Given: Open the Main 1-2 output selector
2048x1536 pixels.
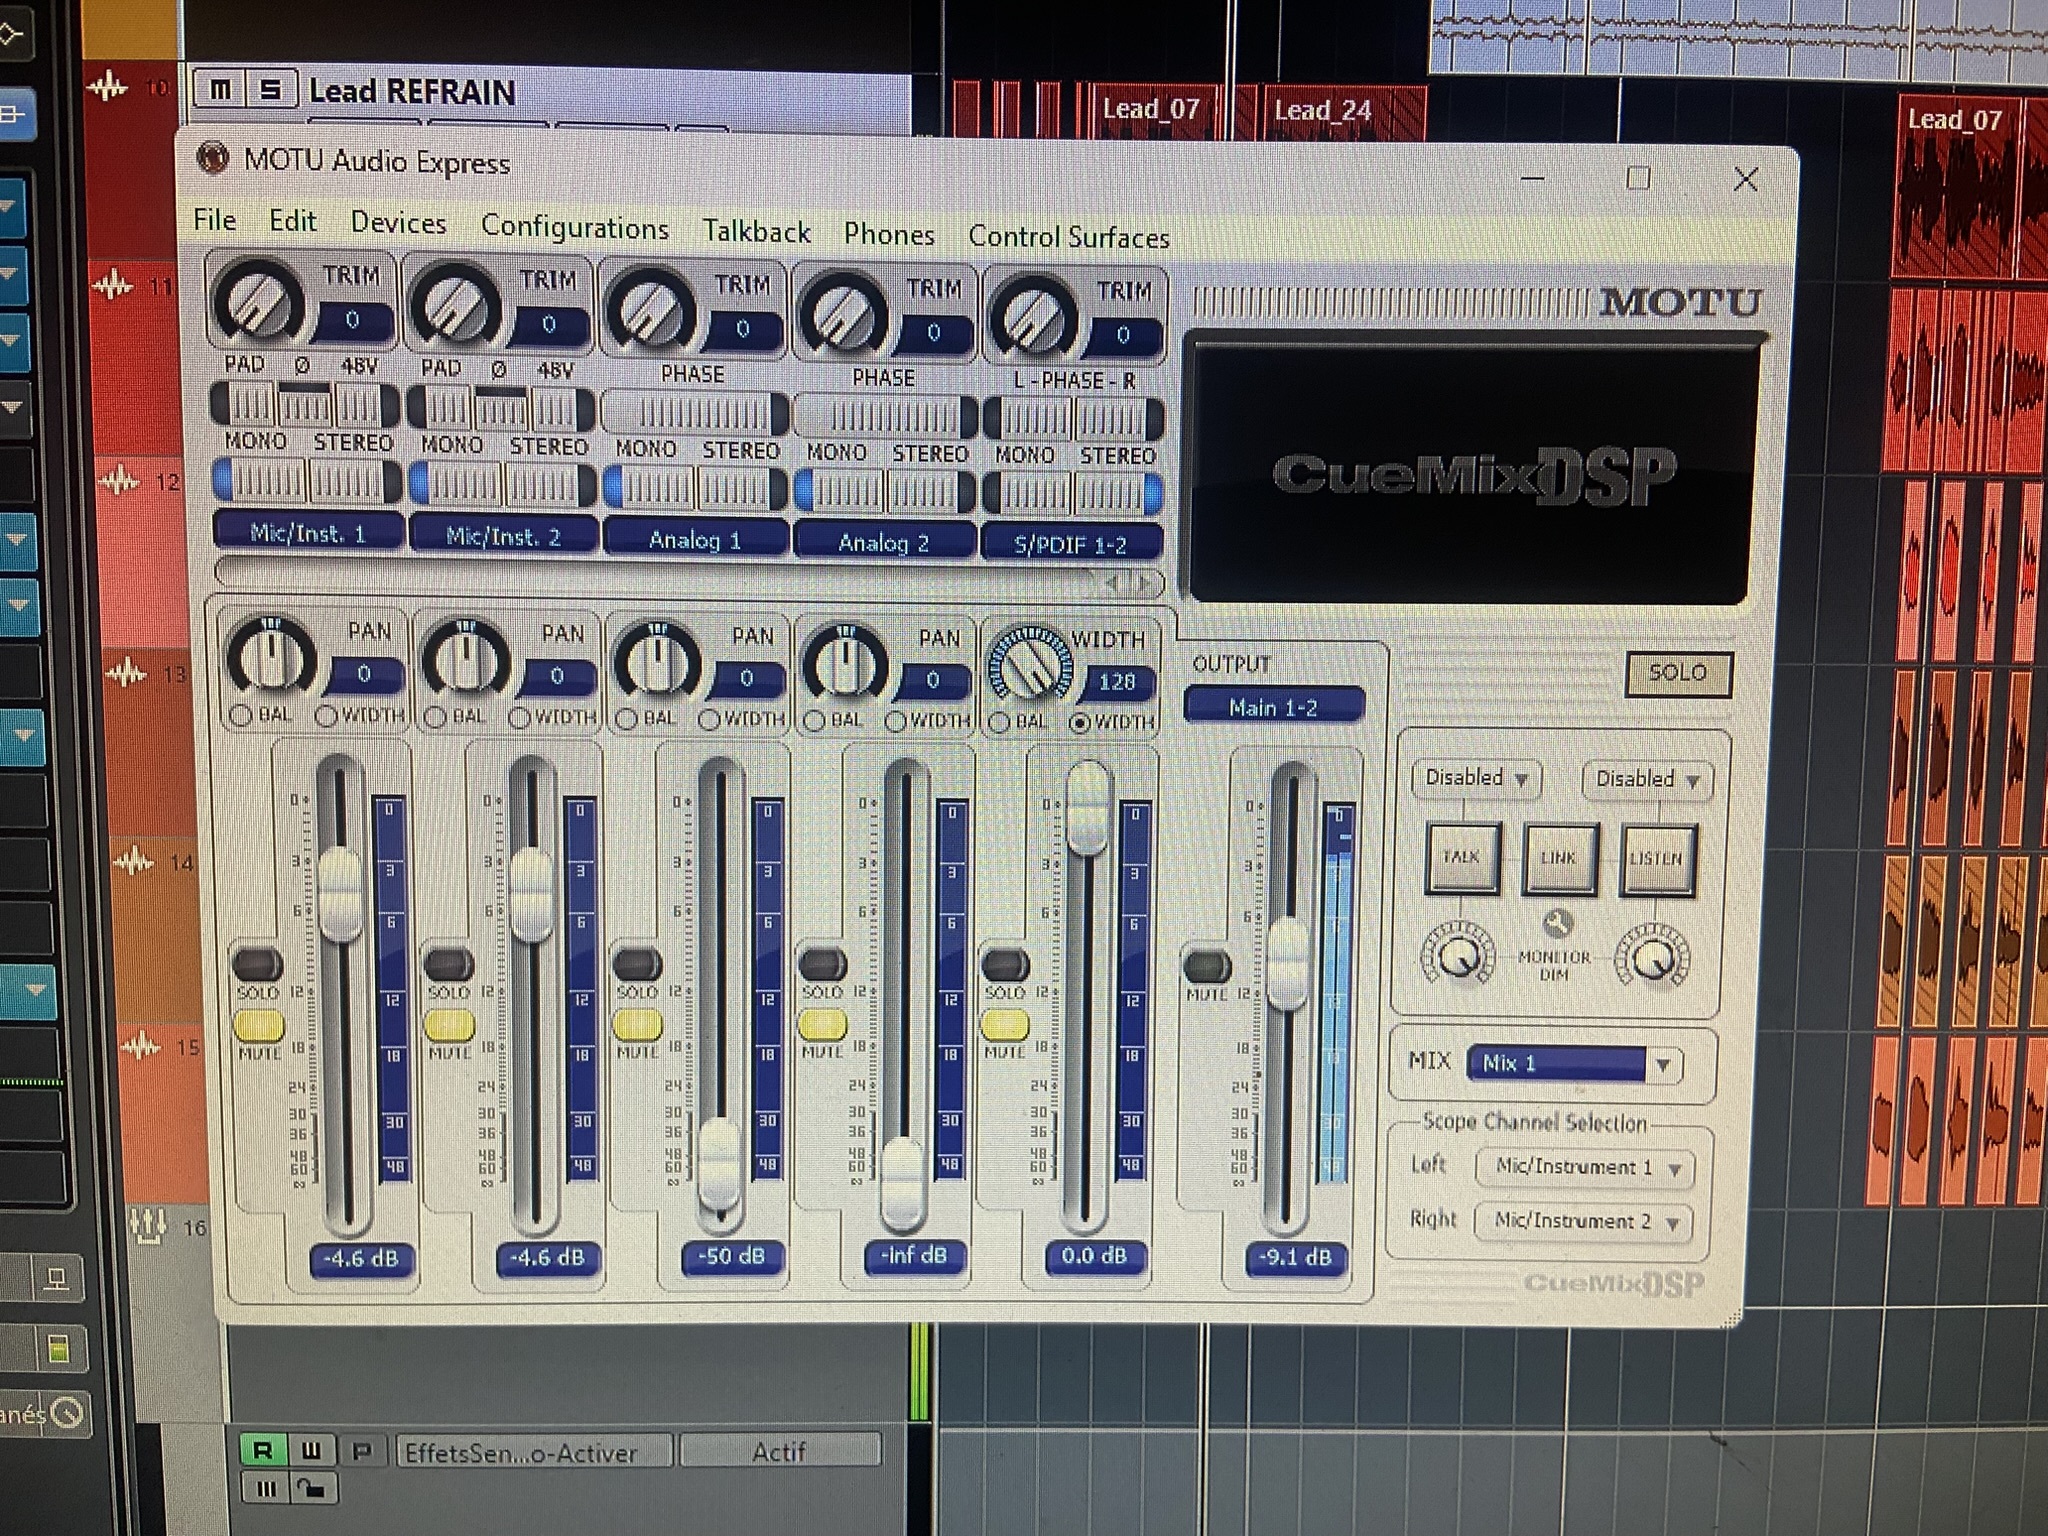Looking at the screenshot, I should click(1273, 707).
